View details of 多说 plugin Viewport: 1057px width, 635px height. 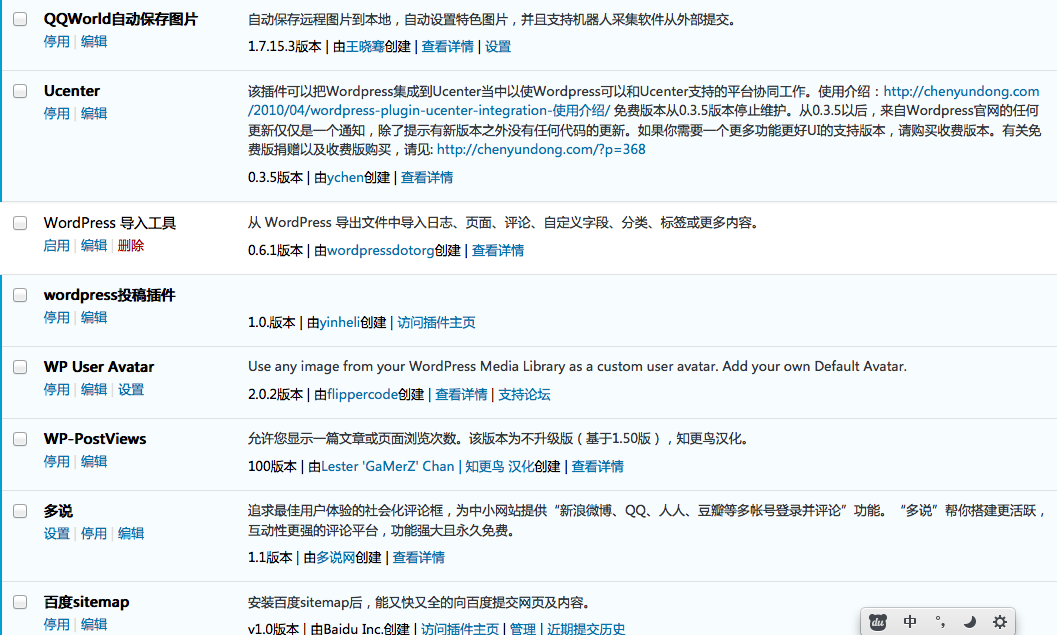419,557
